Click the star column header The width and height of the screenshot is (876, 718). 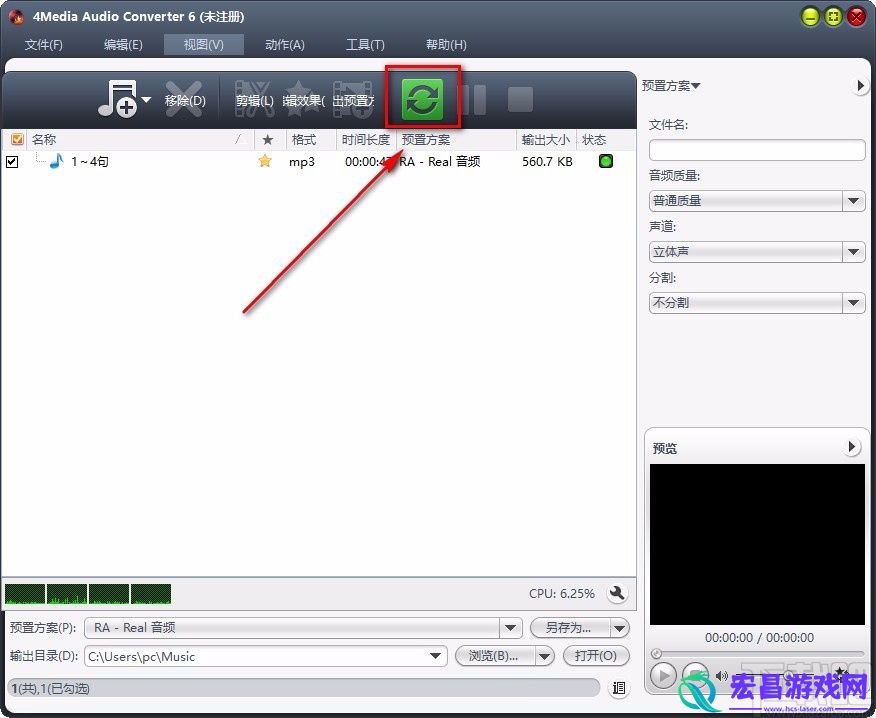point(268,140)
